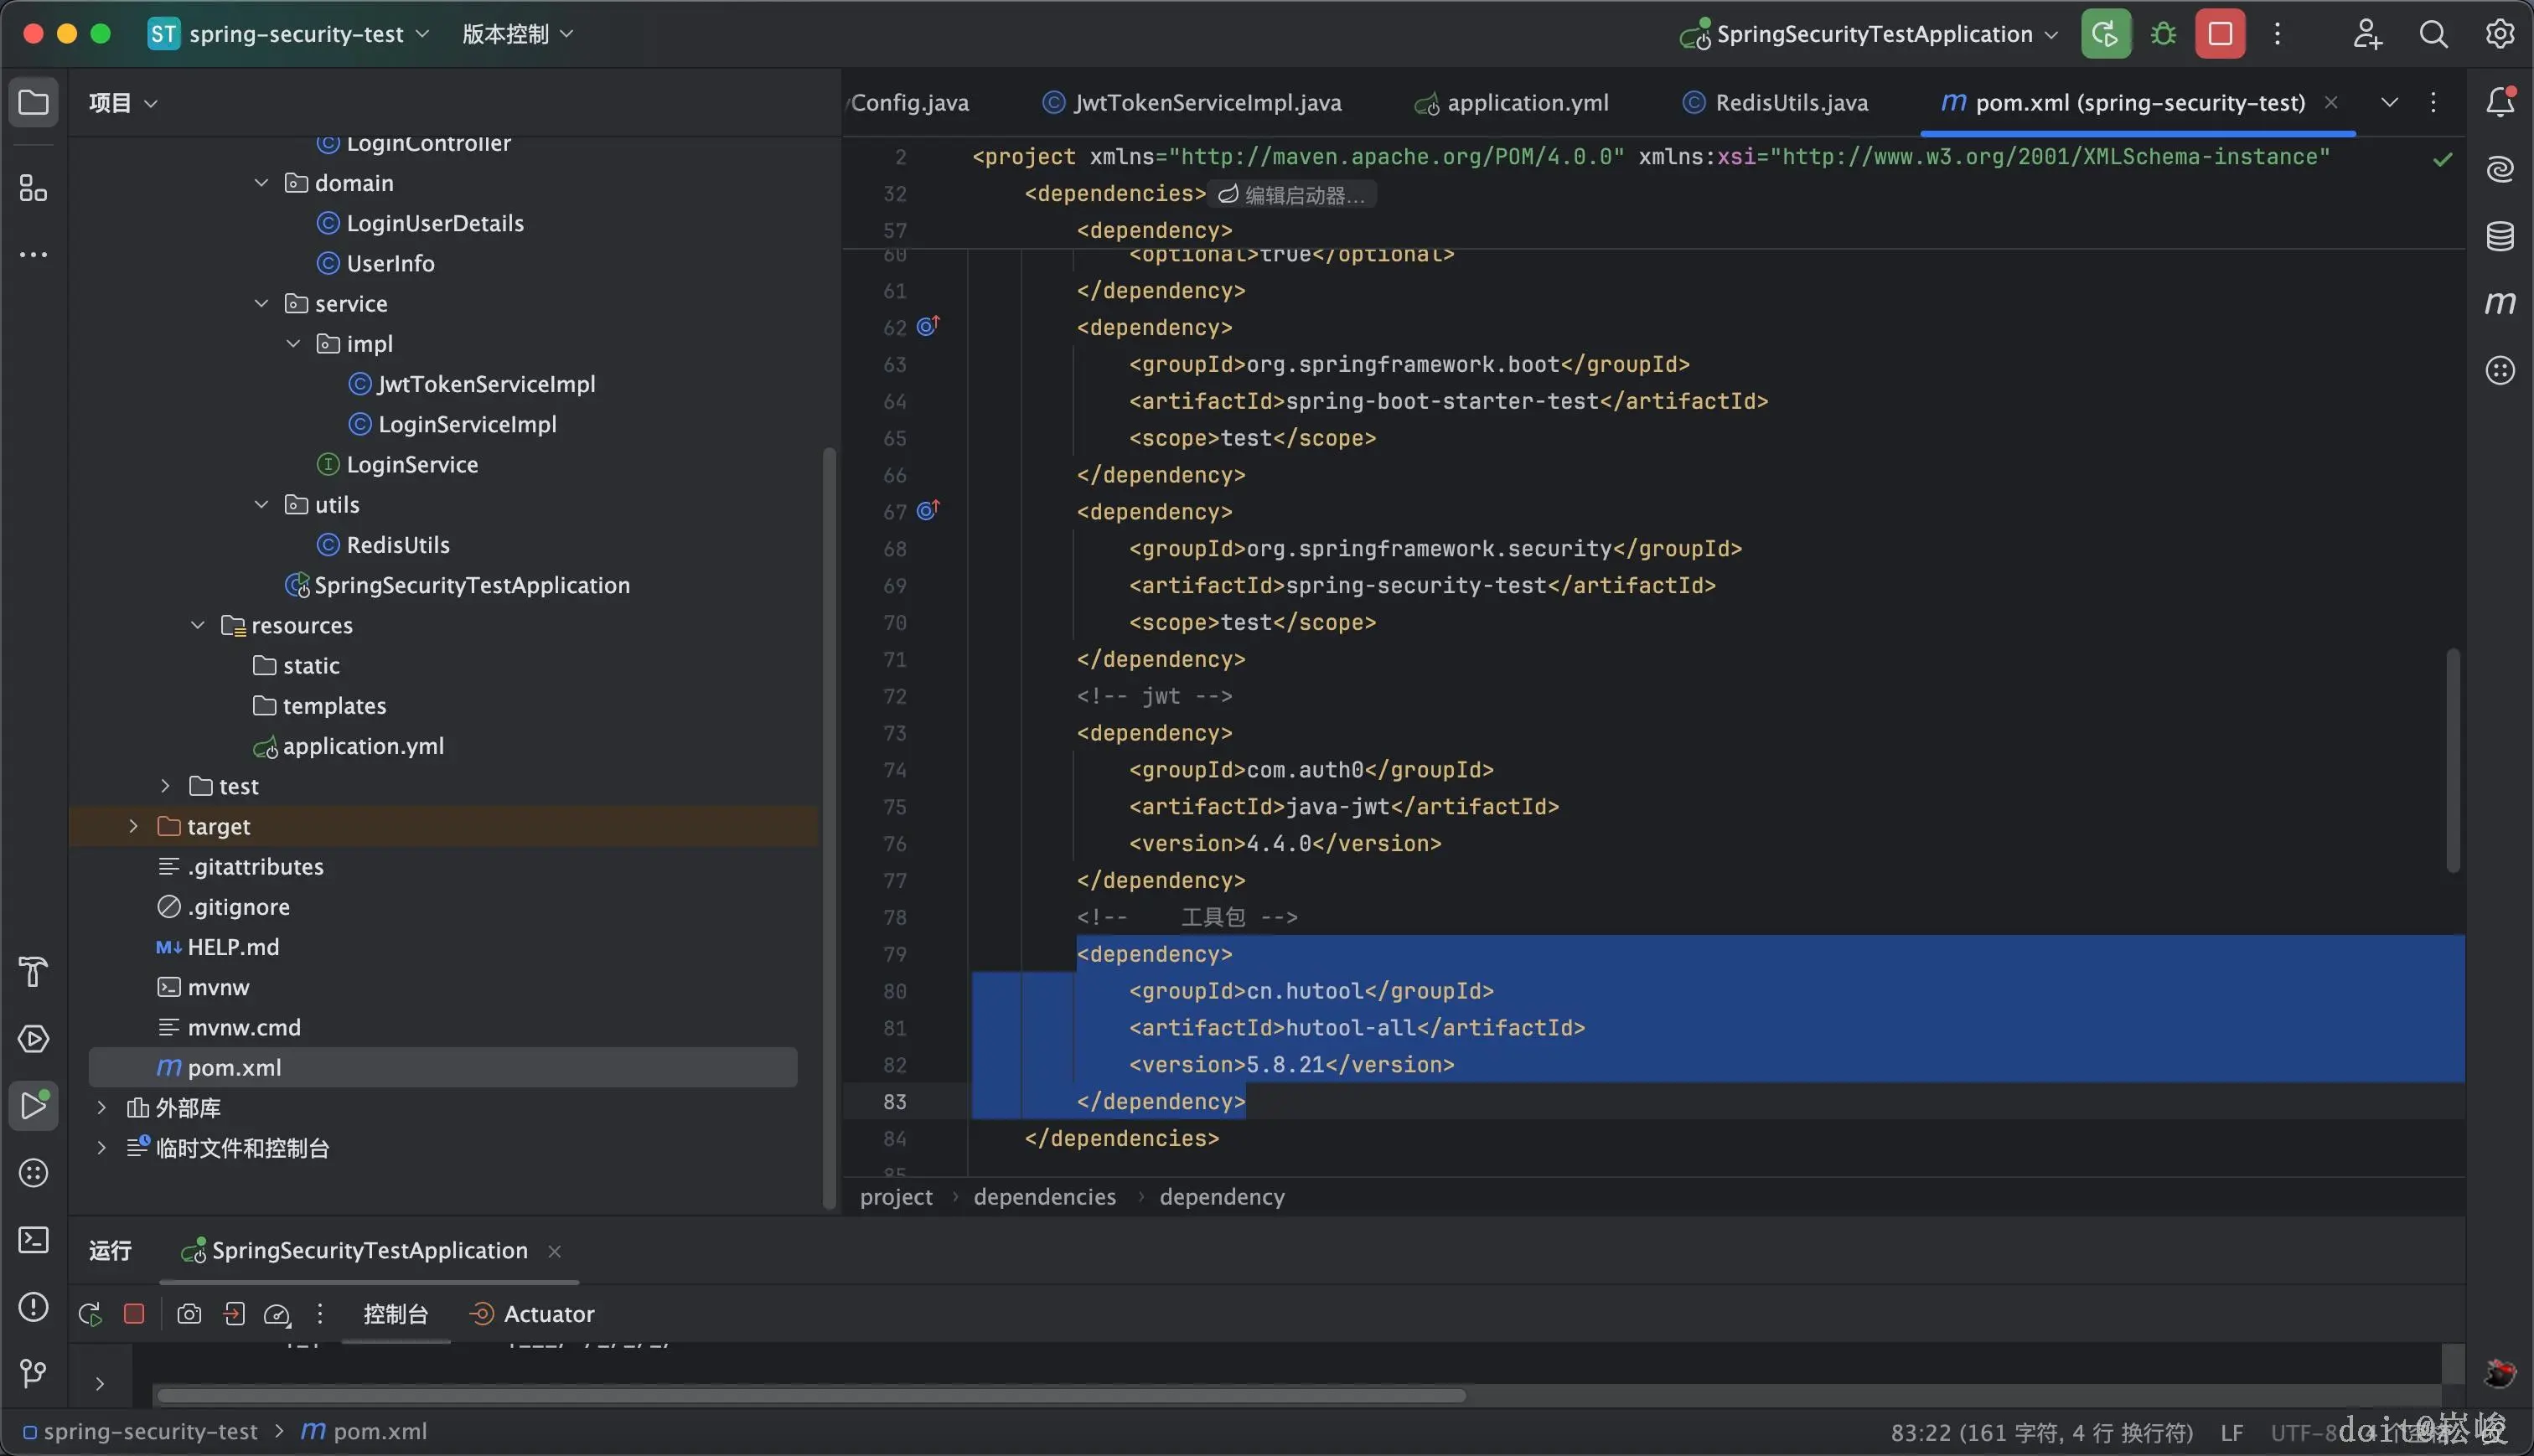The width and height of the screenshot is (2534, 1456).
Task: Open the Maven tool window icon
Action: [2499, 303]
